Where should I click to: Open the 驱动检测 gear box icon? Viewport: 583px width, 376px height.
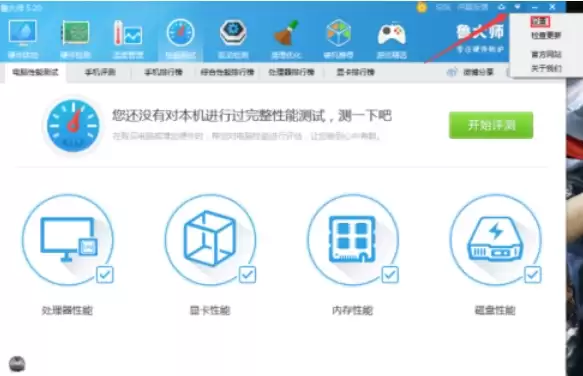point(233,33)
